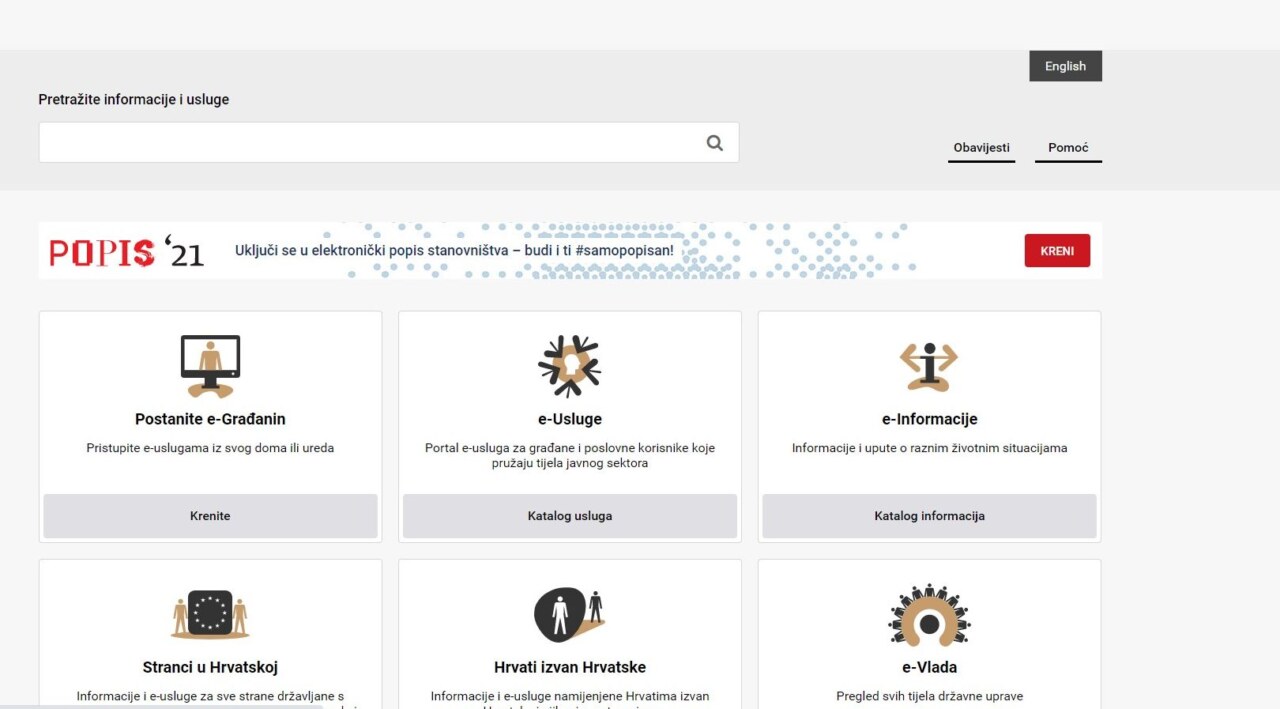This screenshot has height=709, width=1280.
Task: Click the red KRENI button
Action: click(1057, 251)
